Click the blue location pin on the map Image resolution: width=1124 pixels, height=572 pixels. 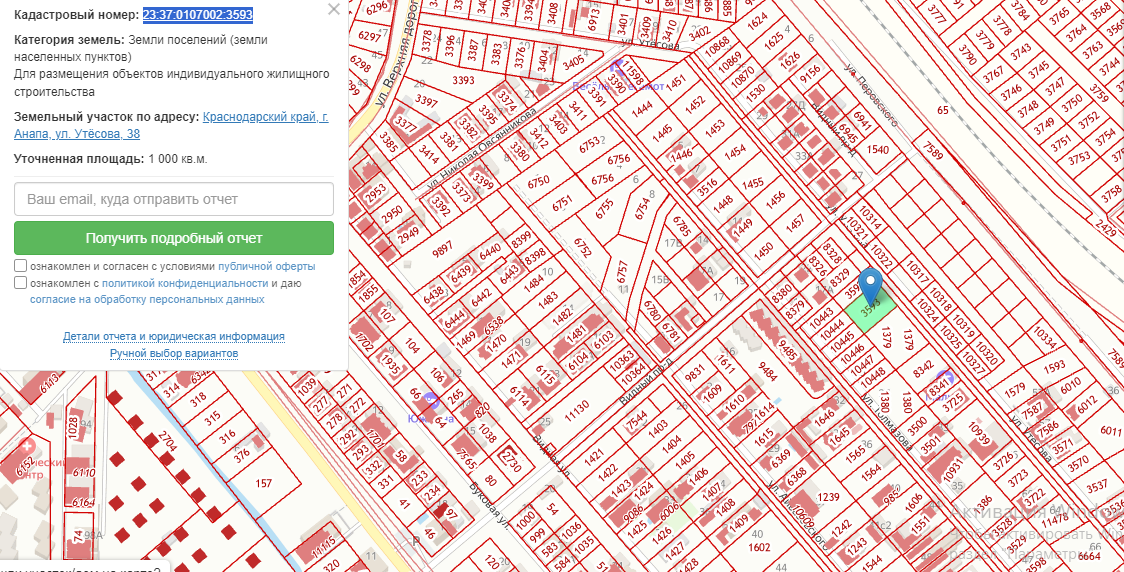pyautogui.click(x=871, y=286)
